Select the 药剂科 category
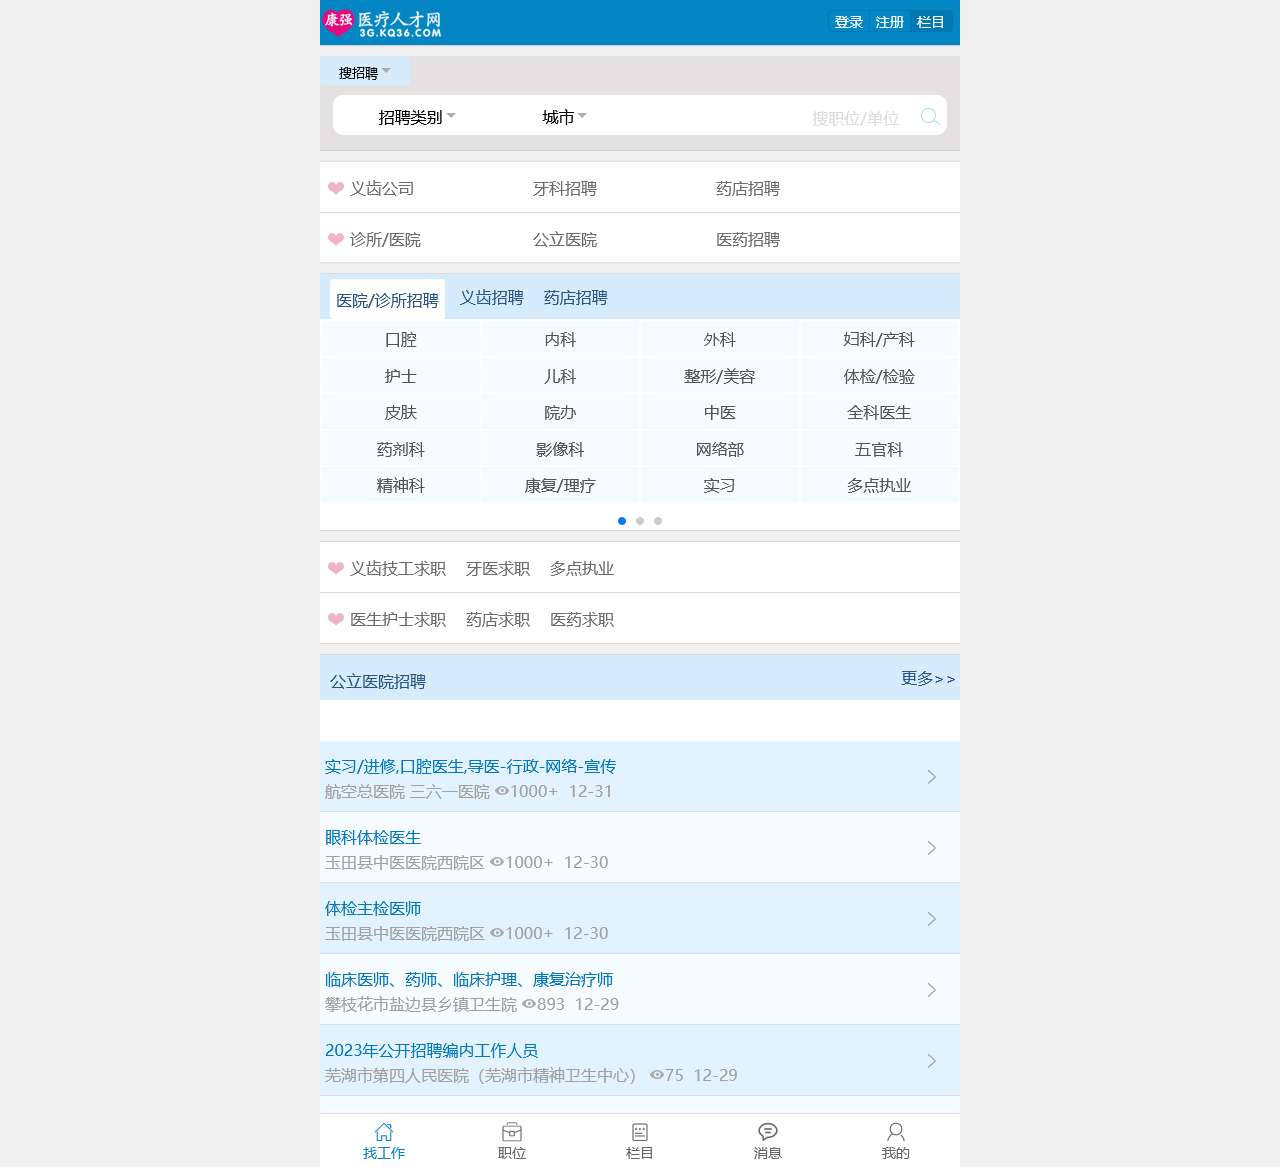This screenshot has width=1280, height=1167. pyautogui.click(x=400, y=450)
